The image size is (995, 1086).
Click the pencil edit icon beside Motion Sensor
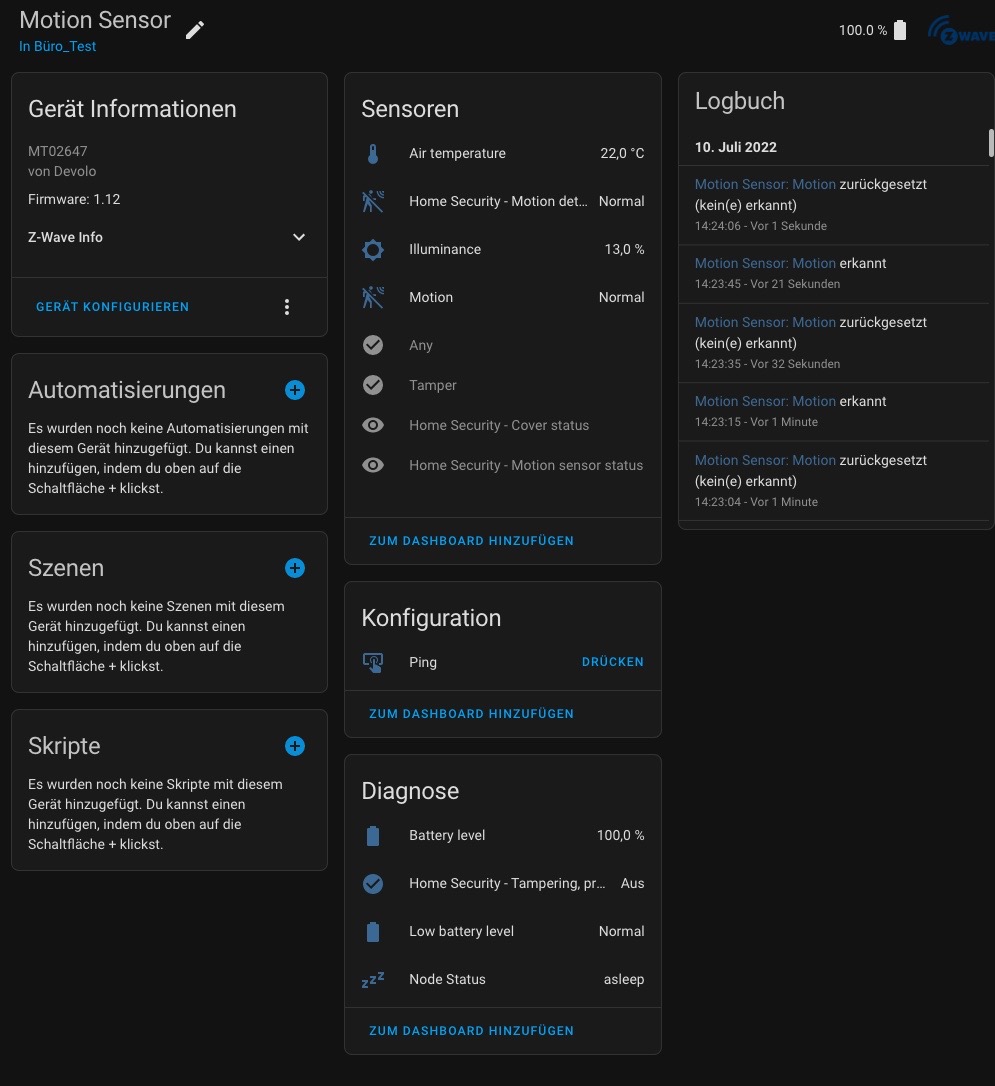195,30
